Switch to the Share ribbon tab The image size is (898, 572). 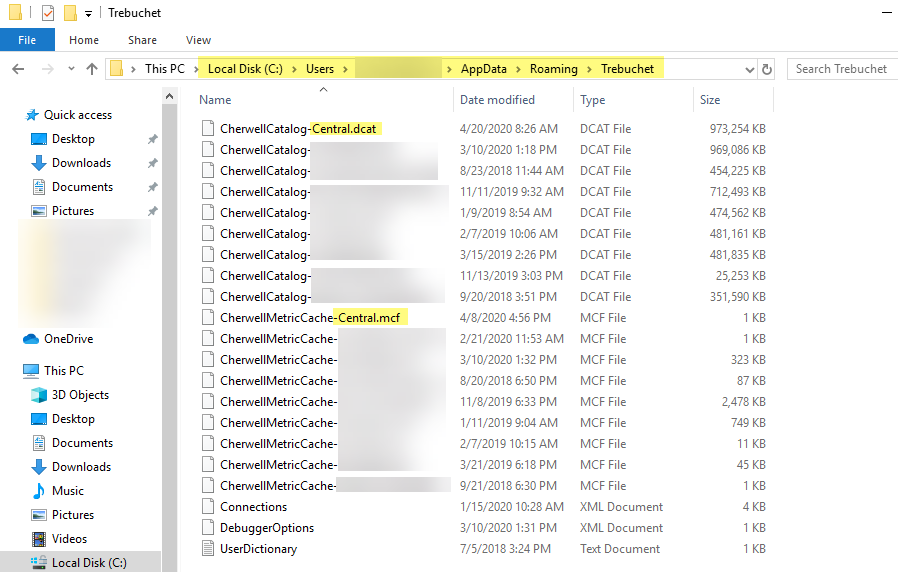[x=142, y=40]
